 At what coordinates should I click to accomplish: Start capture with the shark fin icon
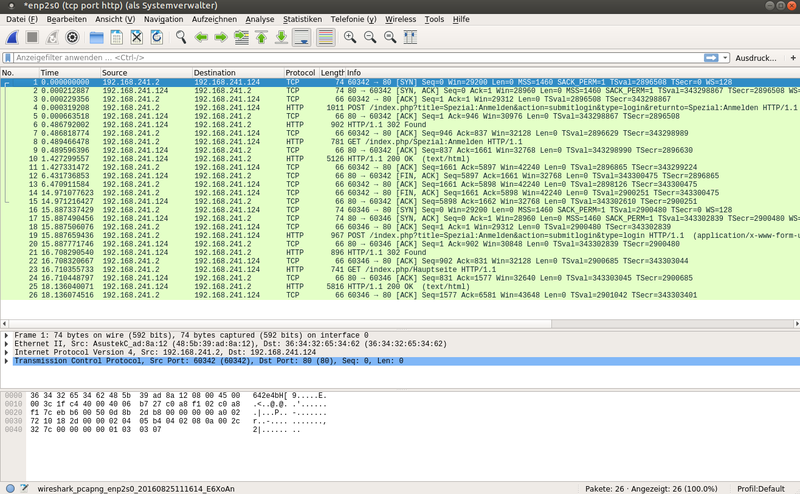point(11,37)
